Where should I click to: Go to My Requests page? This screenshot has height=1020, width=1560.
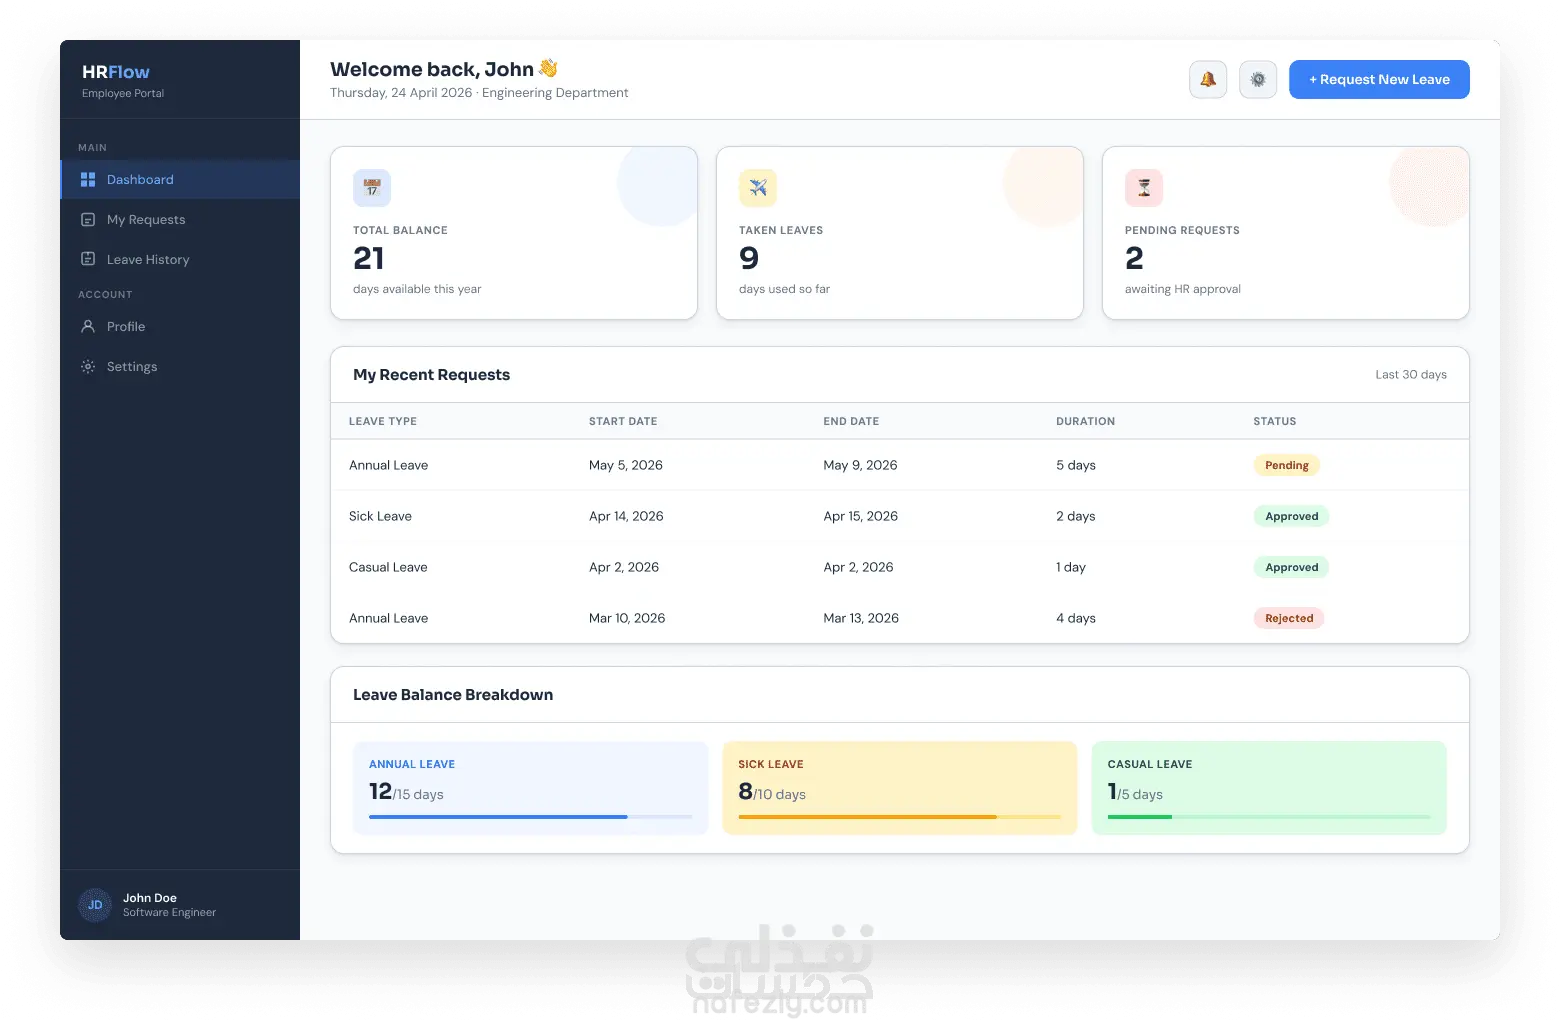click(x=180, y=219)
